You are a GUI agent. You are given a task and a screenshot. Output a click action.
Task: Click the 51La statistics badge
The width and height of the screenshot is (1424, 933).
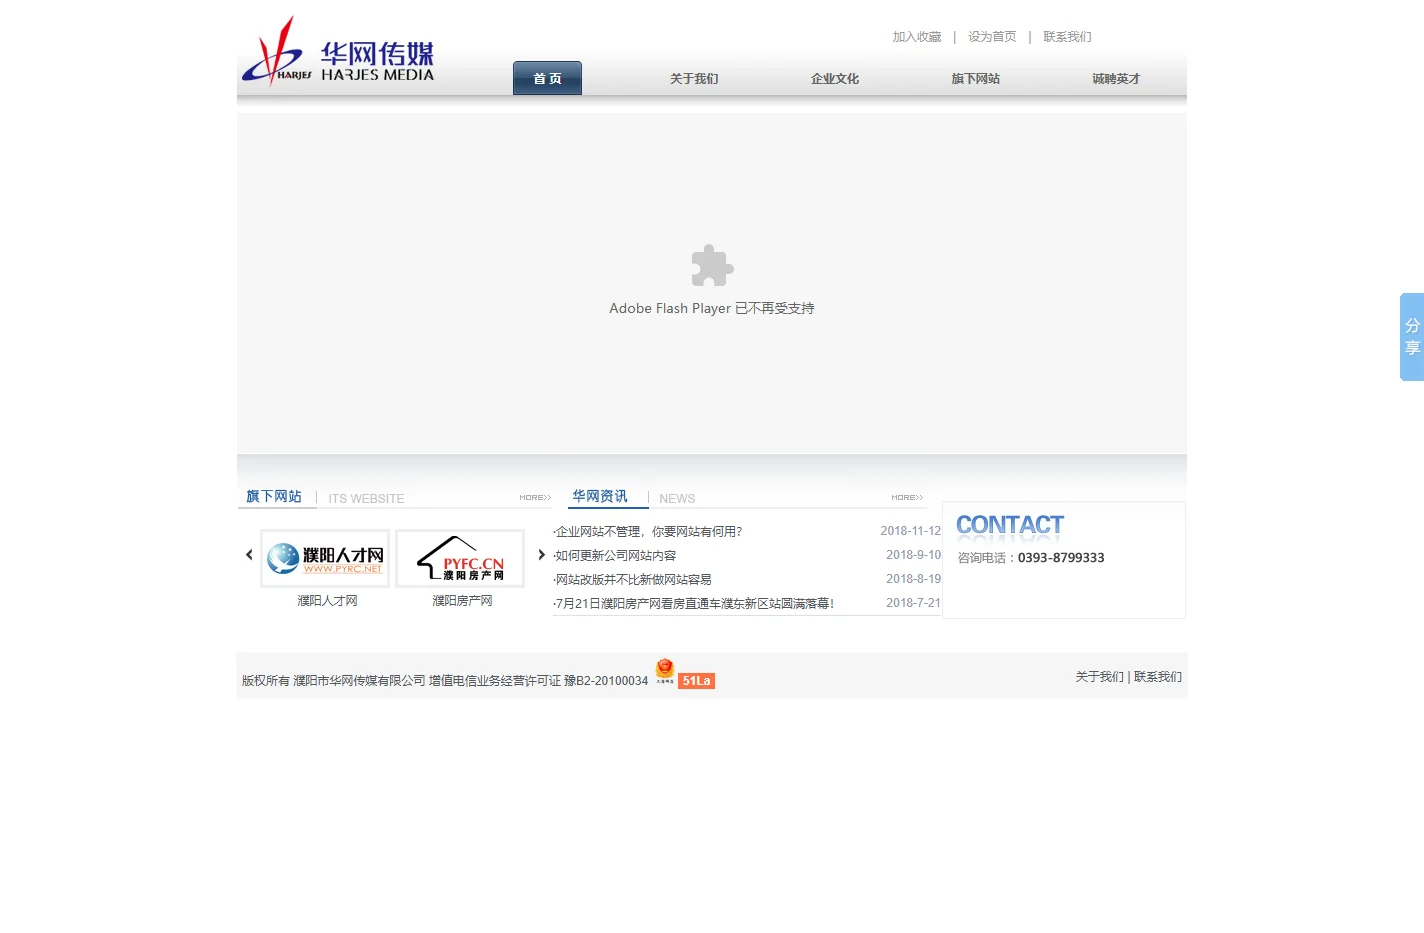(x=696, y=681)
